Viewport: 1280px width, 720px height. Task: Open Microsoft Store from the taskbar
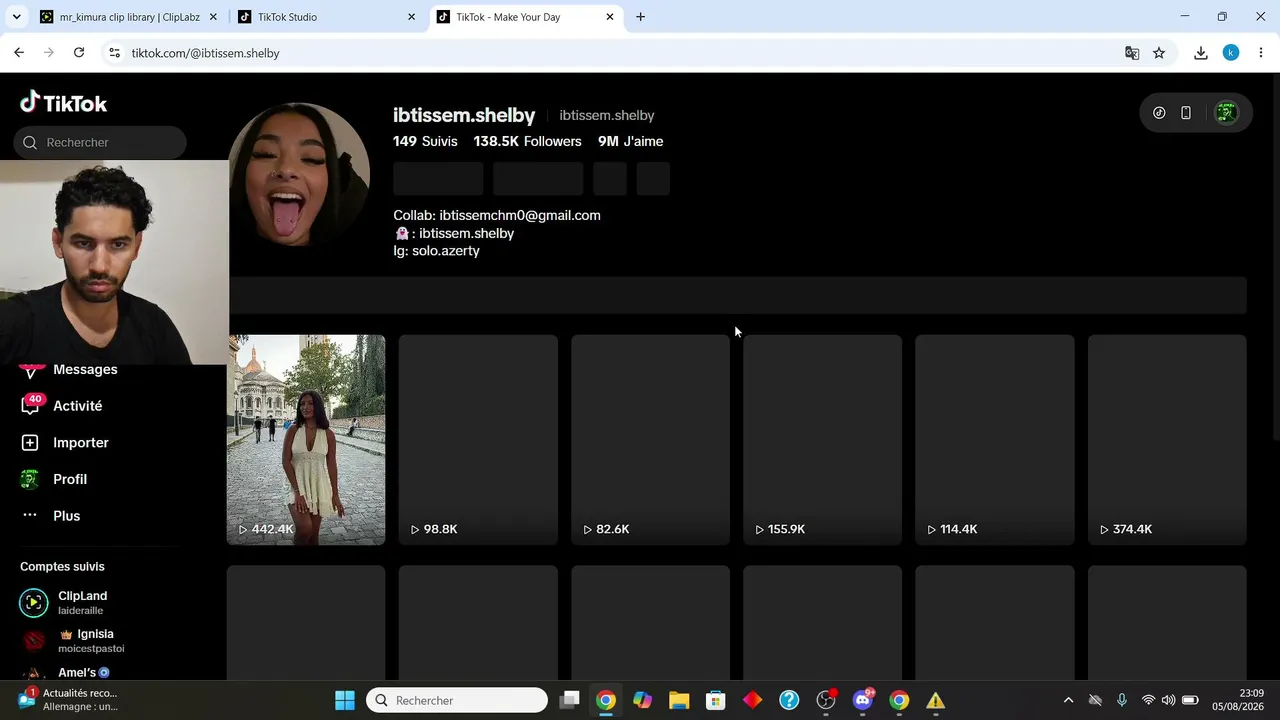[715, 700]
